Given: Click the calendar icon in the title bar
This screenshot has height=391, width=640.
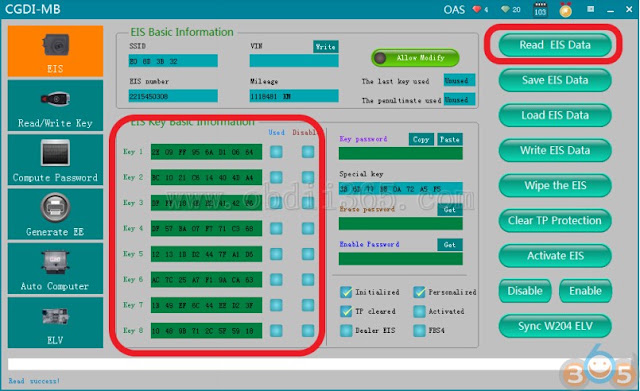Looking at the screenshot, I should pos(540,9).
